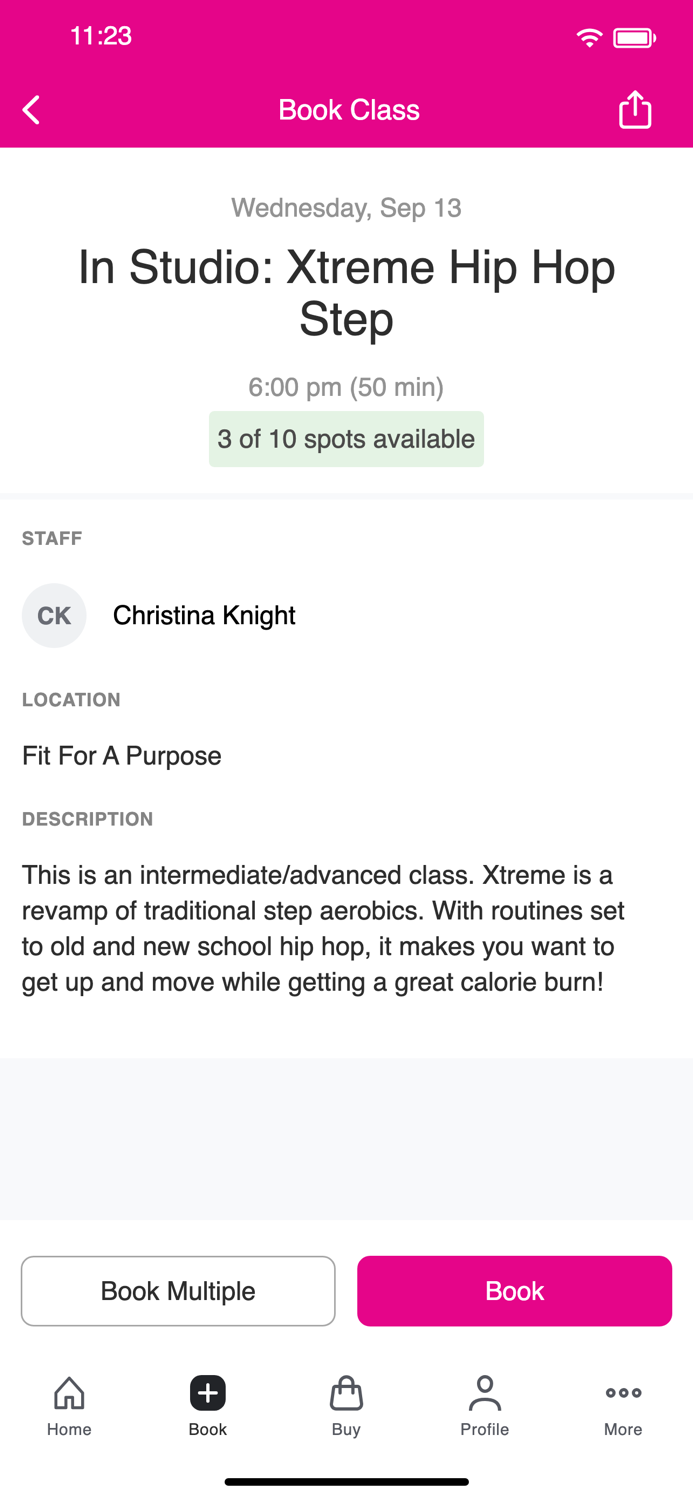Tap the pink Book button
693x1500 pixels.
click(514, 1290)
